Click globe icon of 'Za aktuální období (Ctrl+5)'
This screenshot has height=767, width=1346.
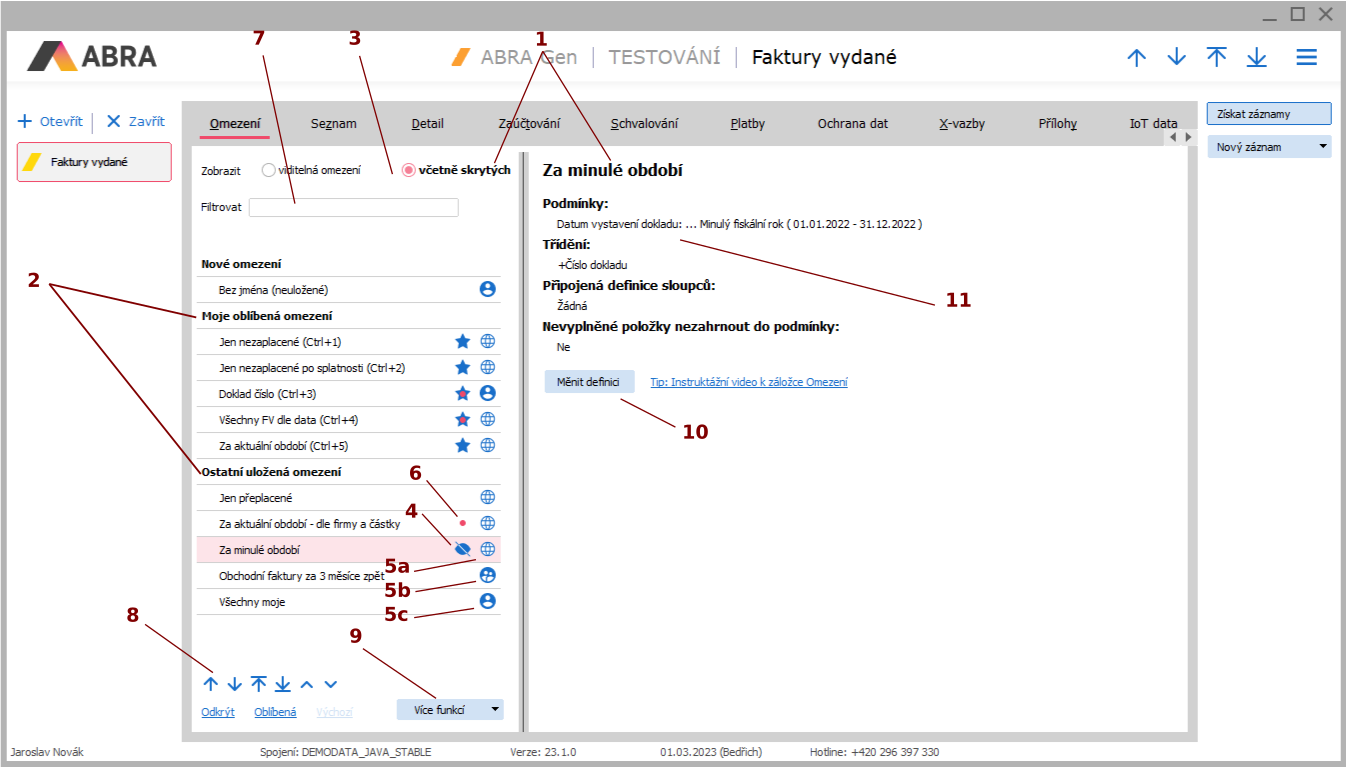tap(488, 445)
